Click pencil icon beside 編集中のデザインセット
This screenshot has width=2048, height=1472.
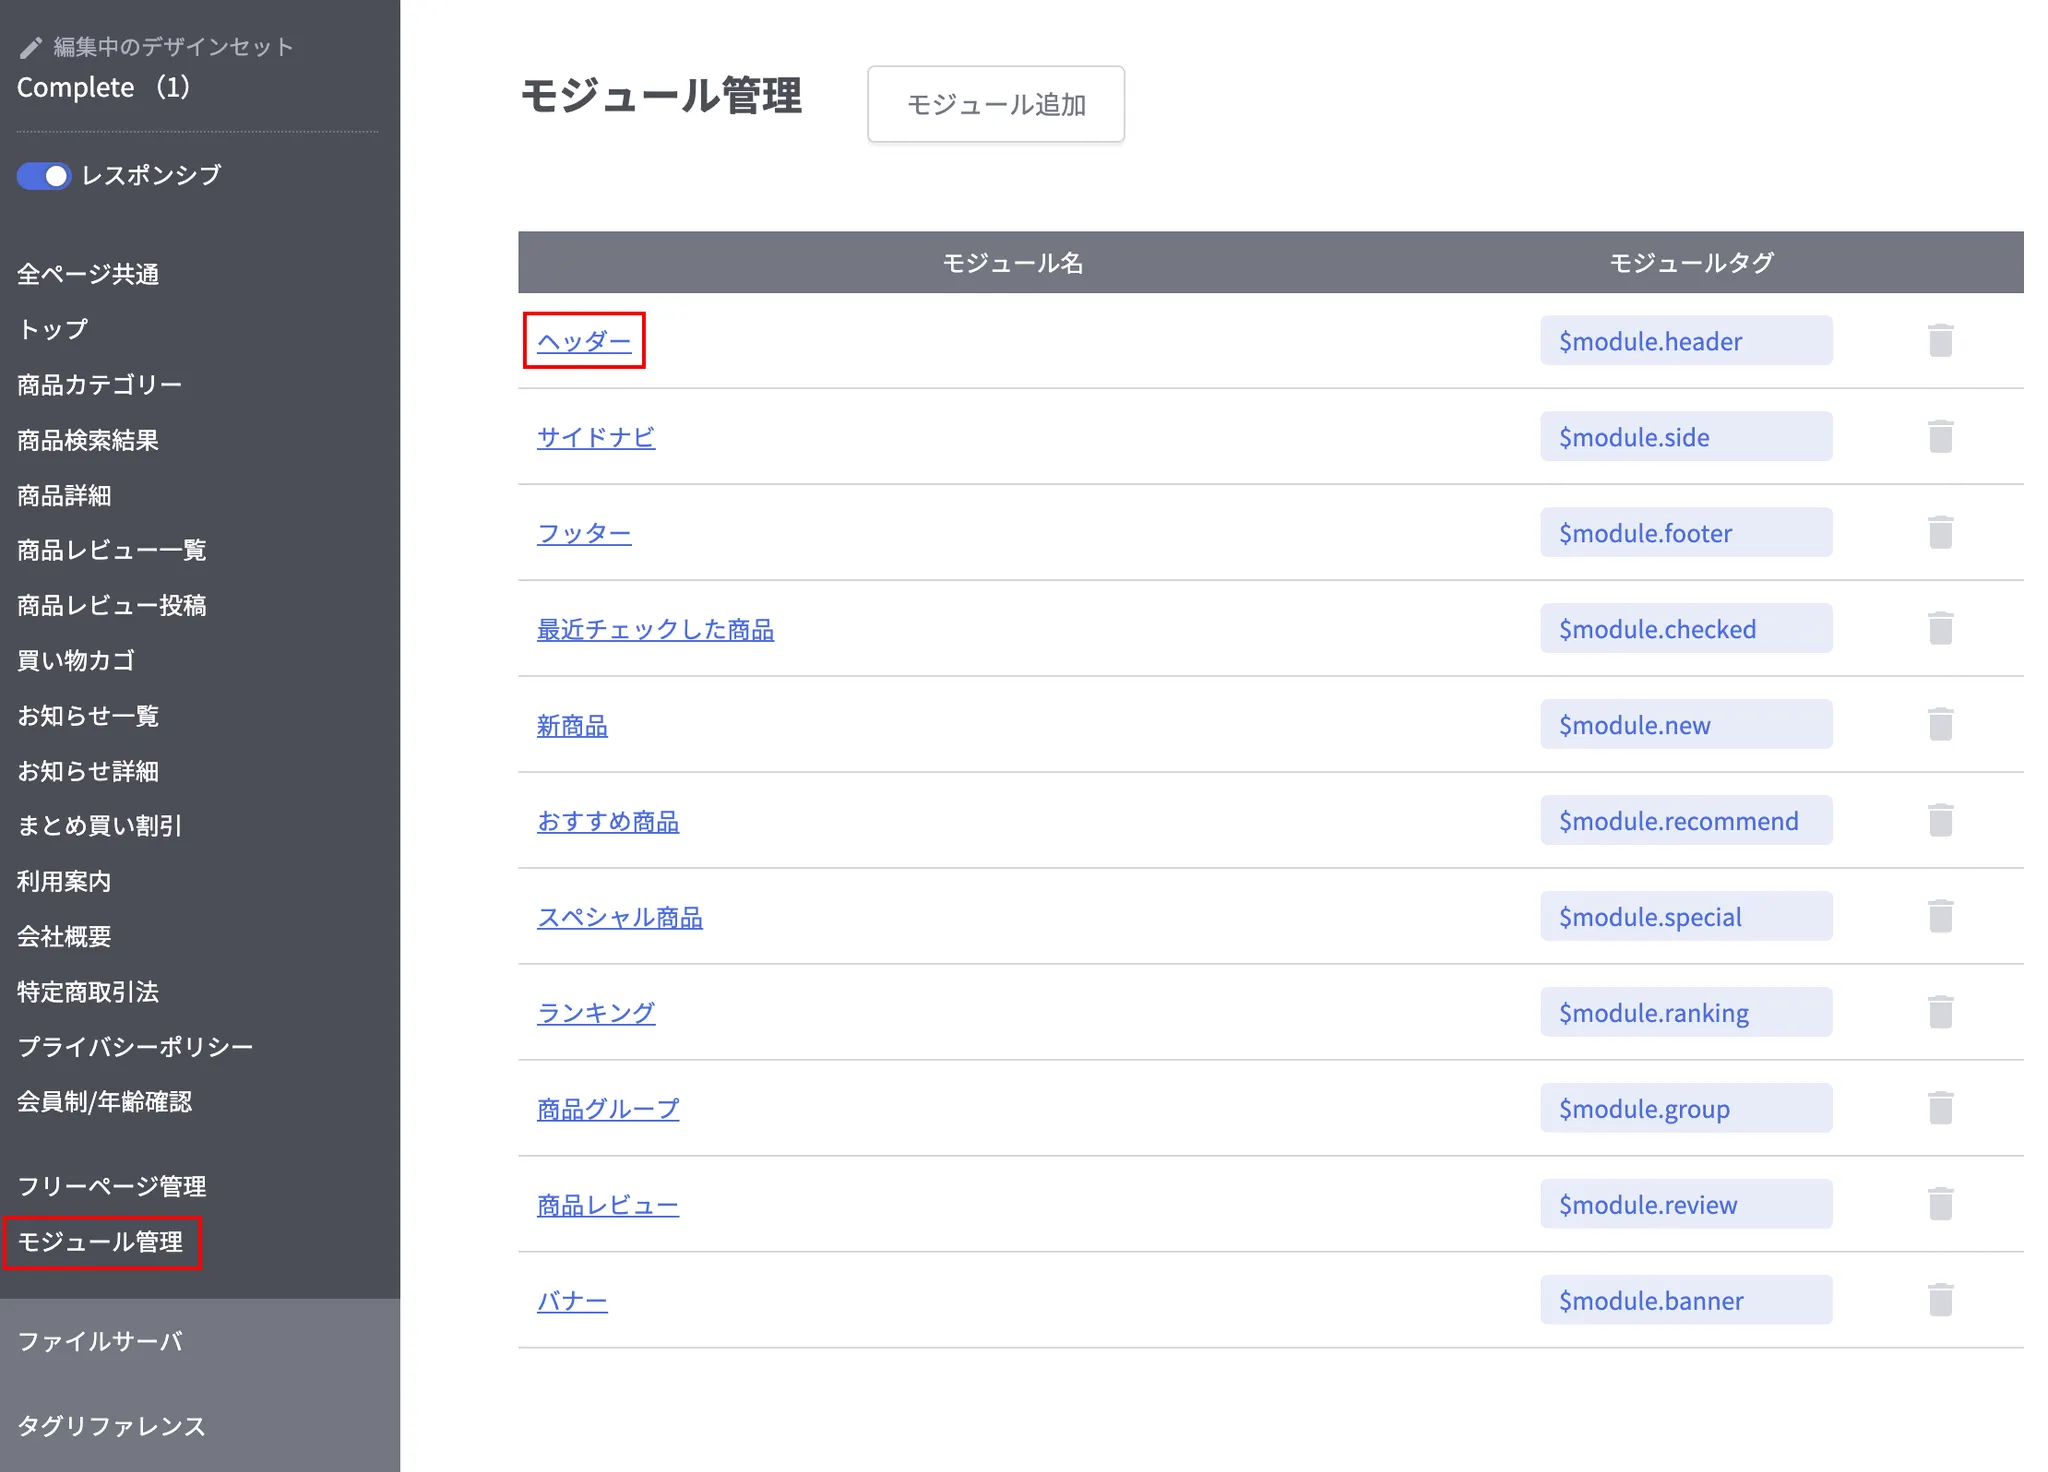pos(31,47)
